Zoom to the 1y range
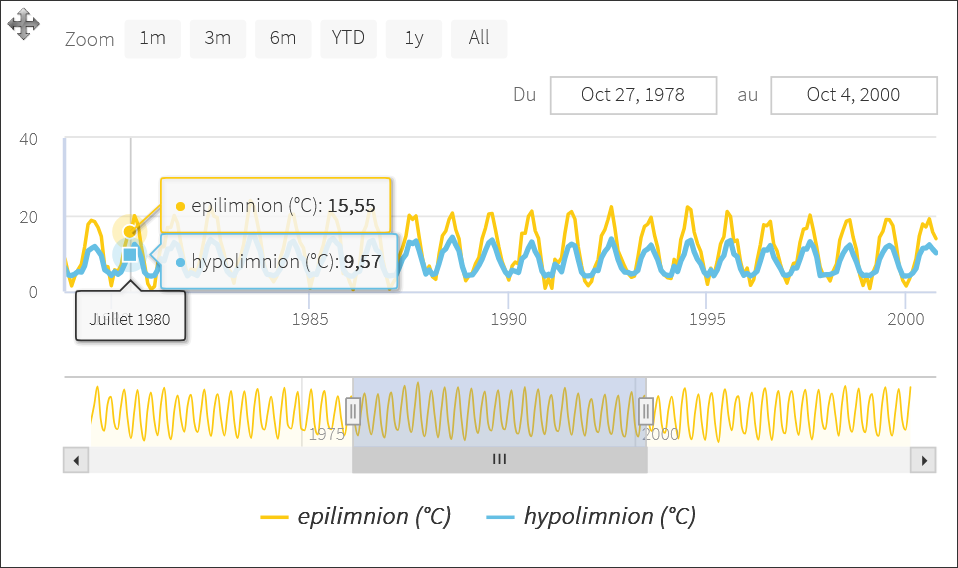958x568 pixels. click(414, 39)
